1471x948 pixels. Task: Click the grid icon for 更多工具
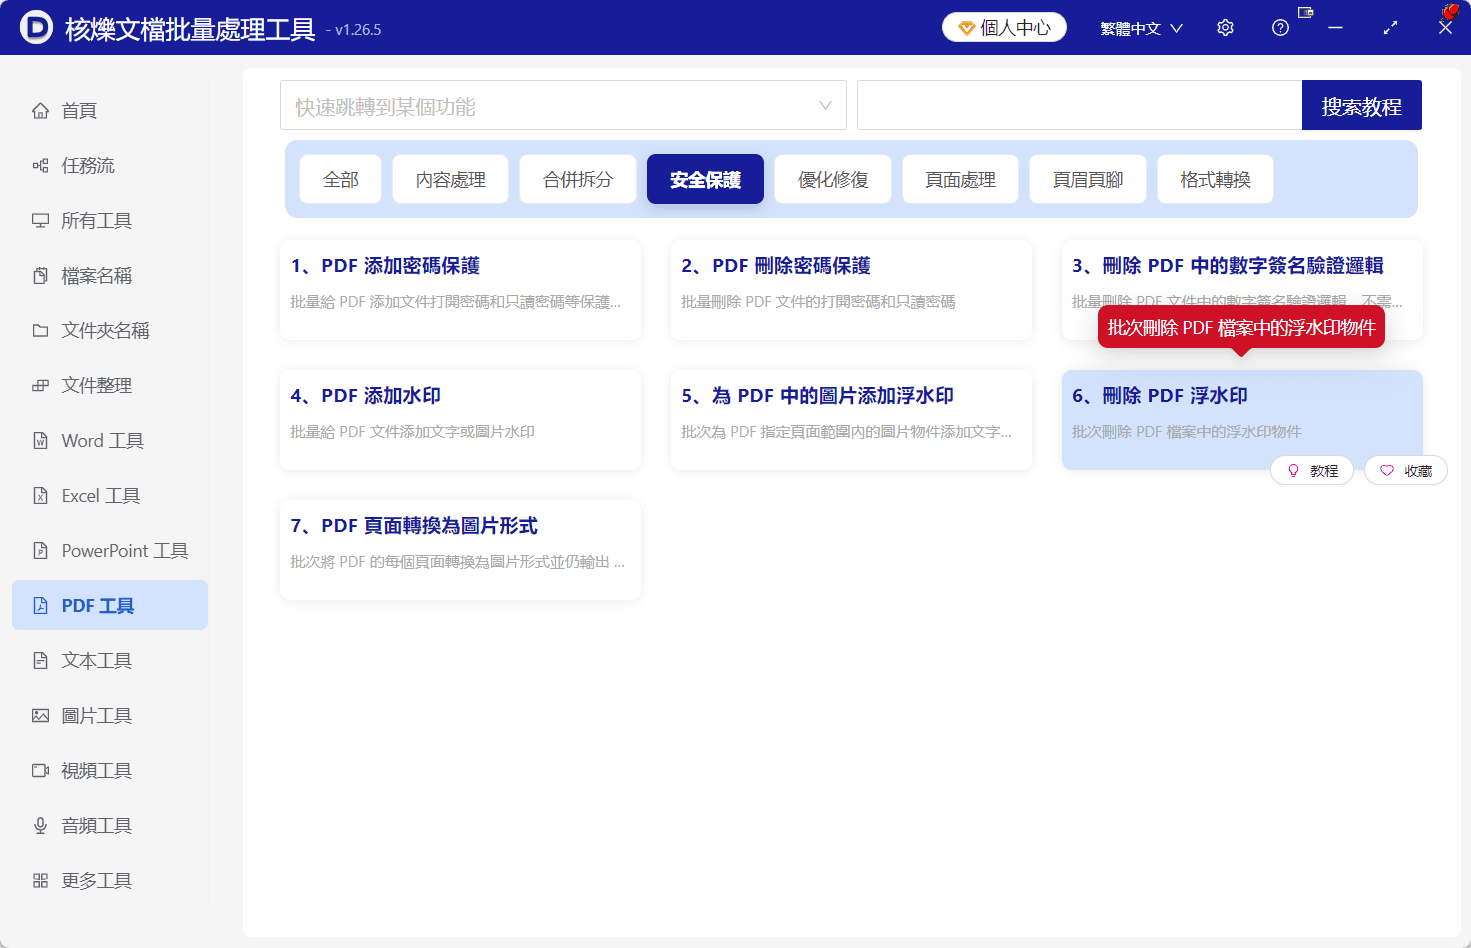(x=40, y=881)
